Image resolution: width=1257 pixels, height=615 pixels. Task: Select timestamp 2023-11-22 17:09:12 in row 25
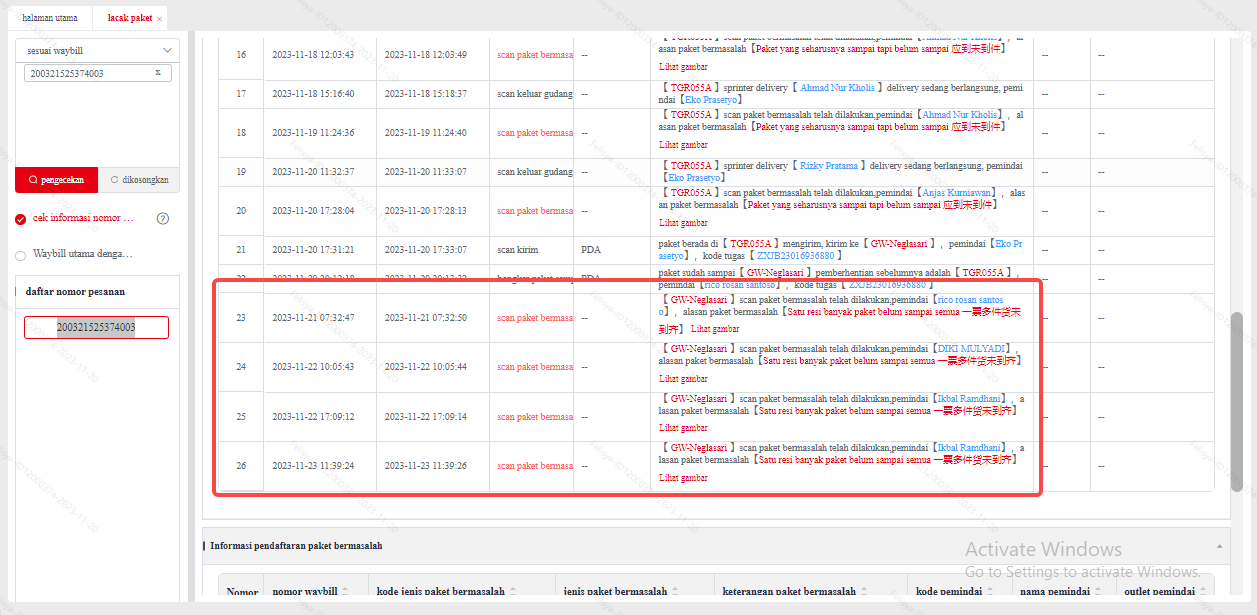(313, 417)
